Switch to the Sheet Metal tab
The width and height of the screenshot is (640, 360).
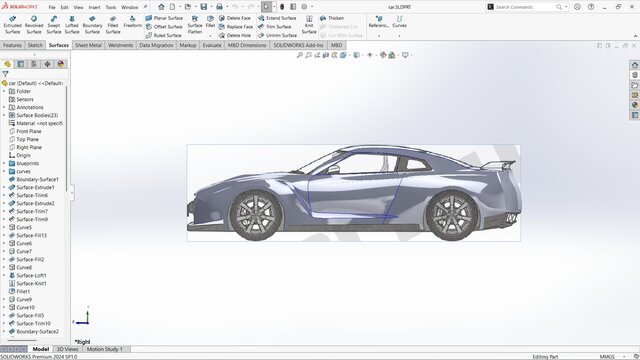tap(88, 45)
